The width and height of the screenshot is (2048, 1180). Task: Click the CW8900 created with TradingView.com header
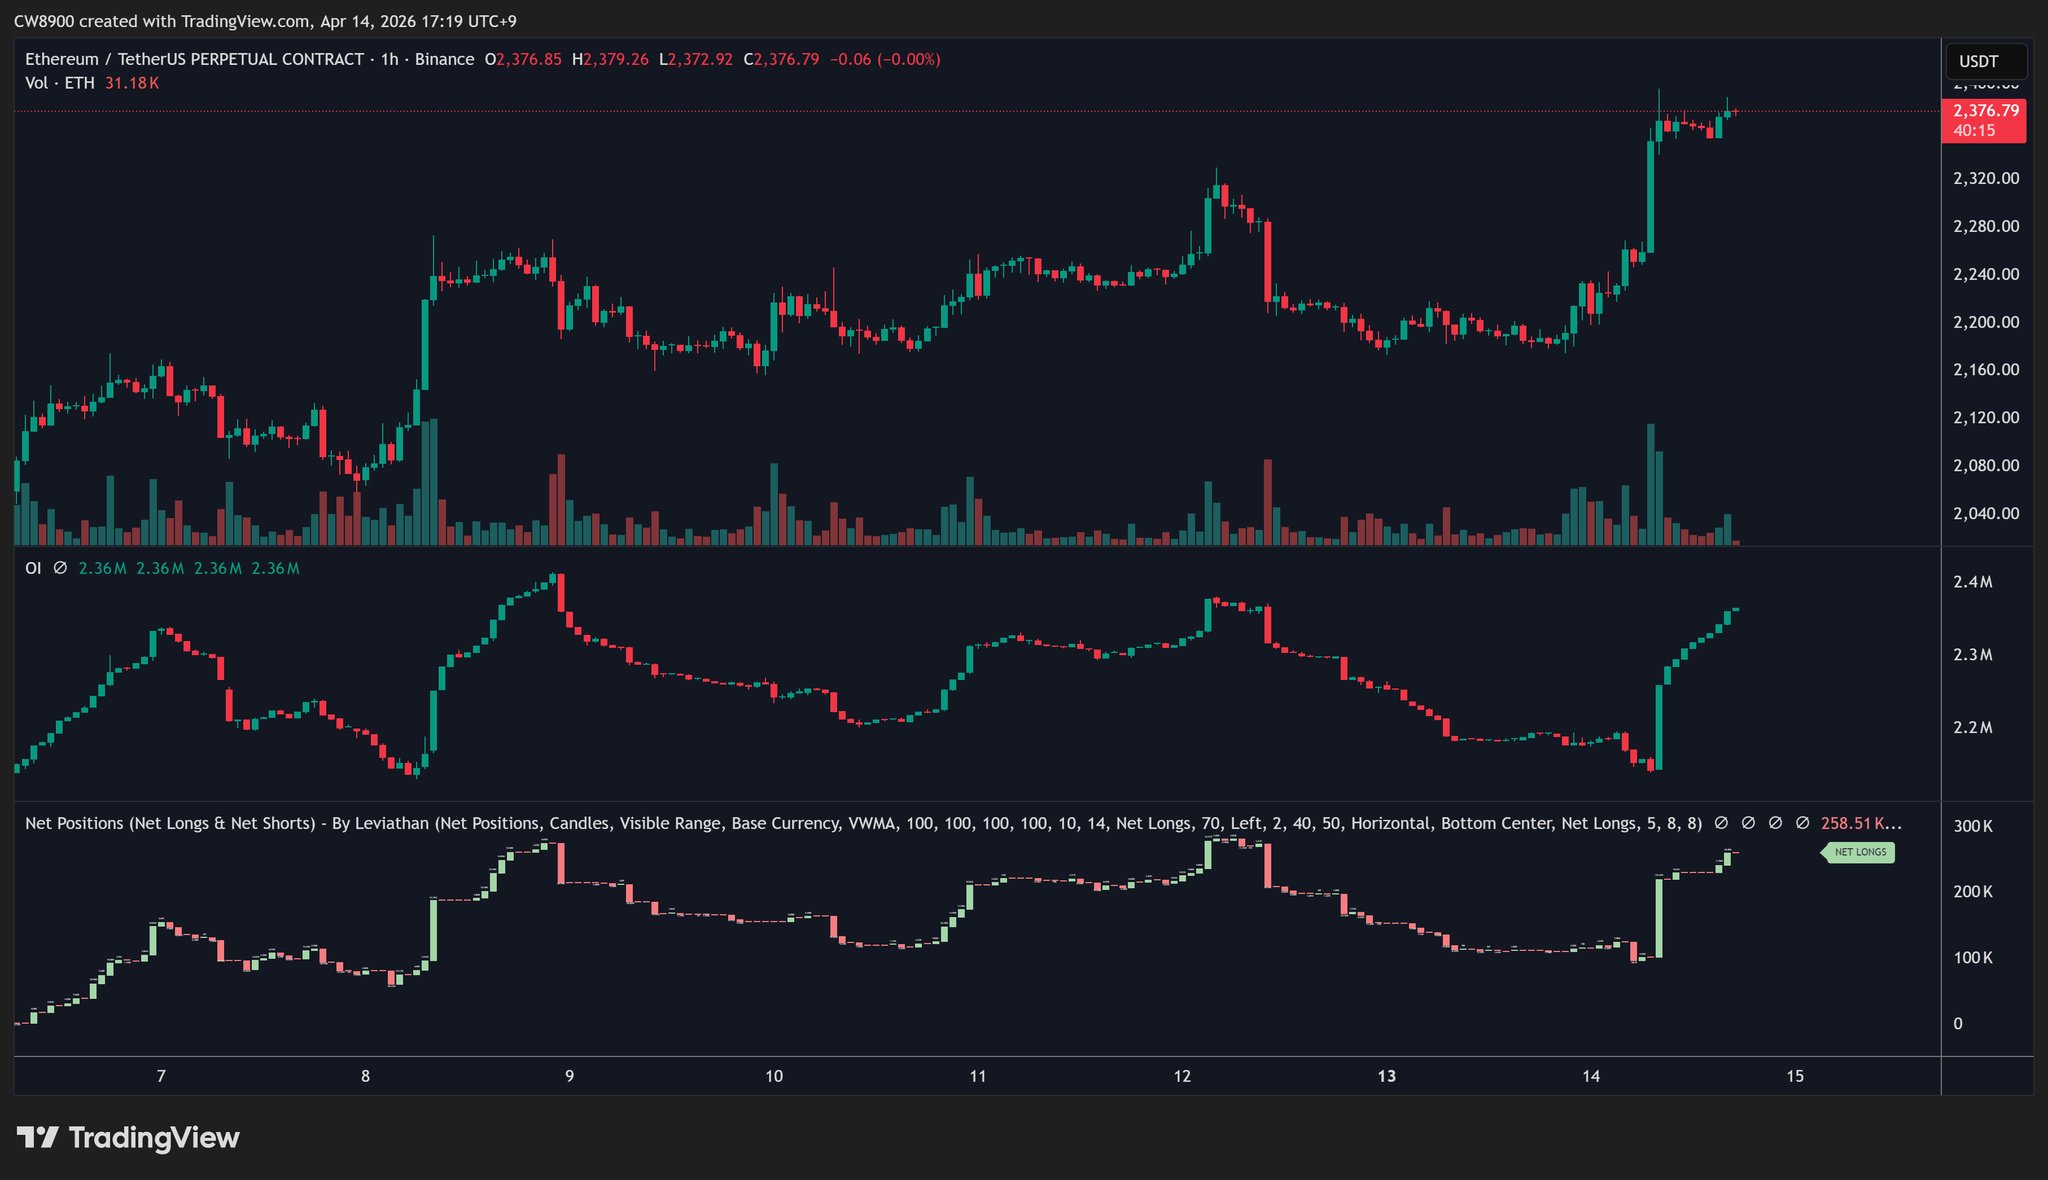[265, 21]
